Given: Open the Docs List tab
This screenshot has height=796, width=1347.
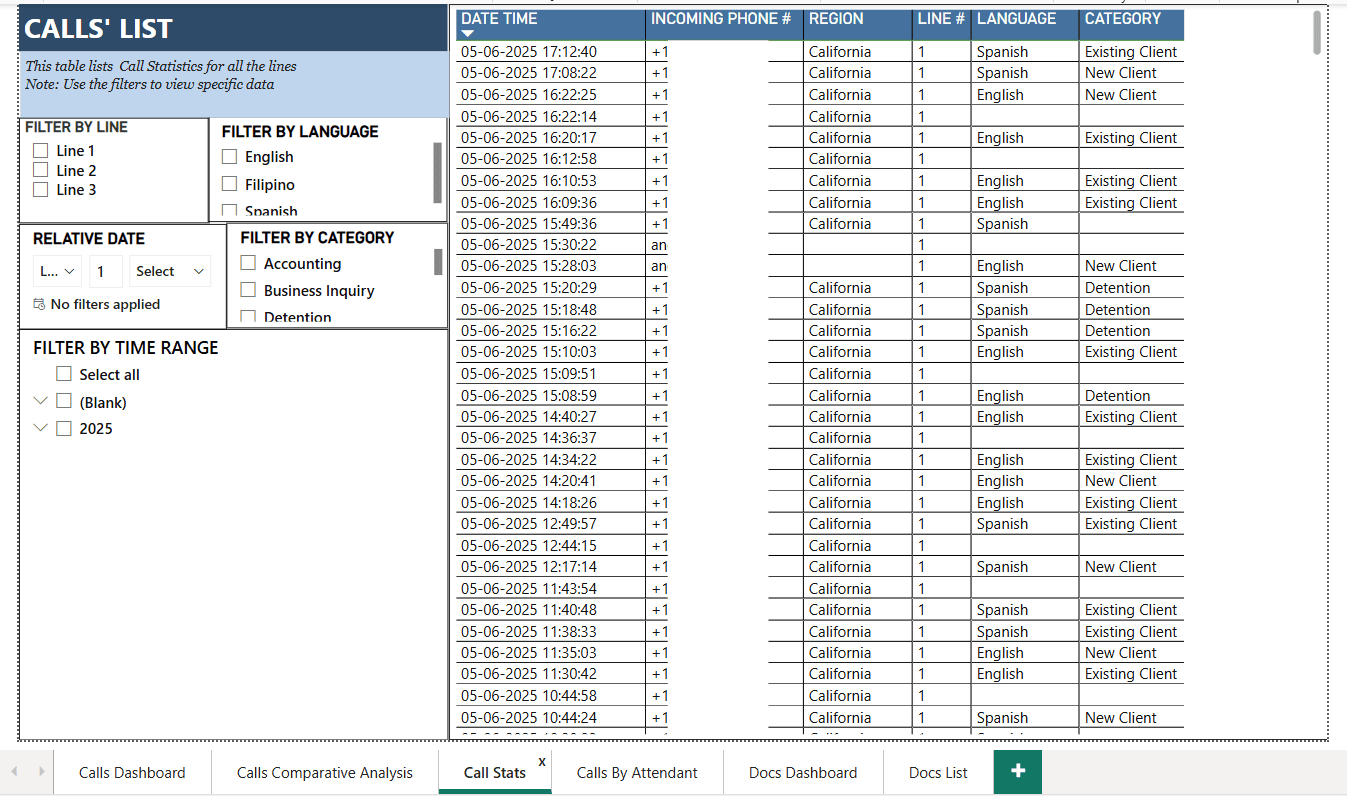Looking at the screenshot, I should click(938, 772).
